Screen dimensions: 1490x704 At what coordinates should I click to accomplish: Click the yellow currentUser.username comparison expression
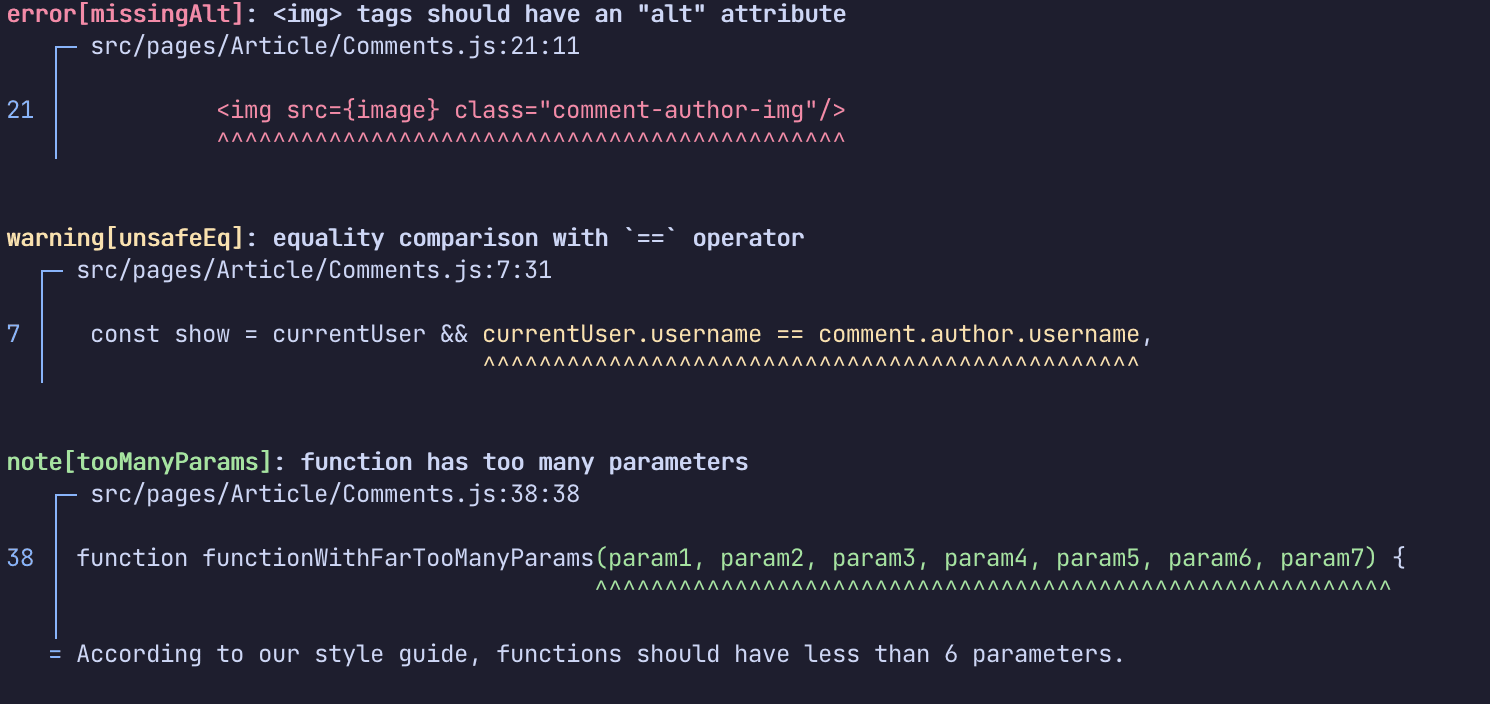tap(810, 333)
